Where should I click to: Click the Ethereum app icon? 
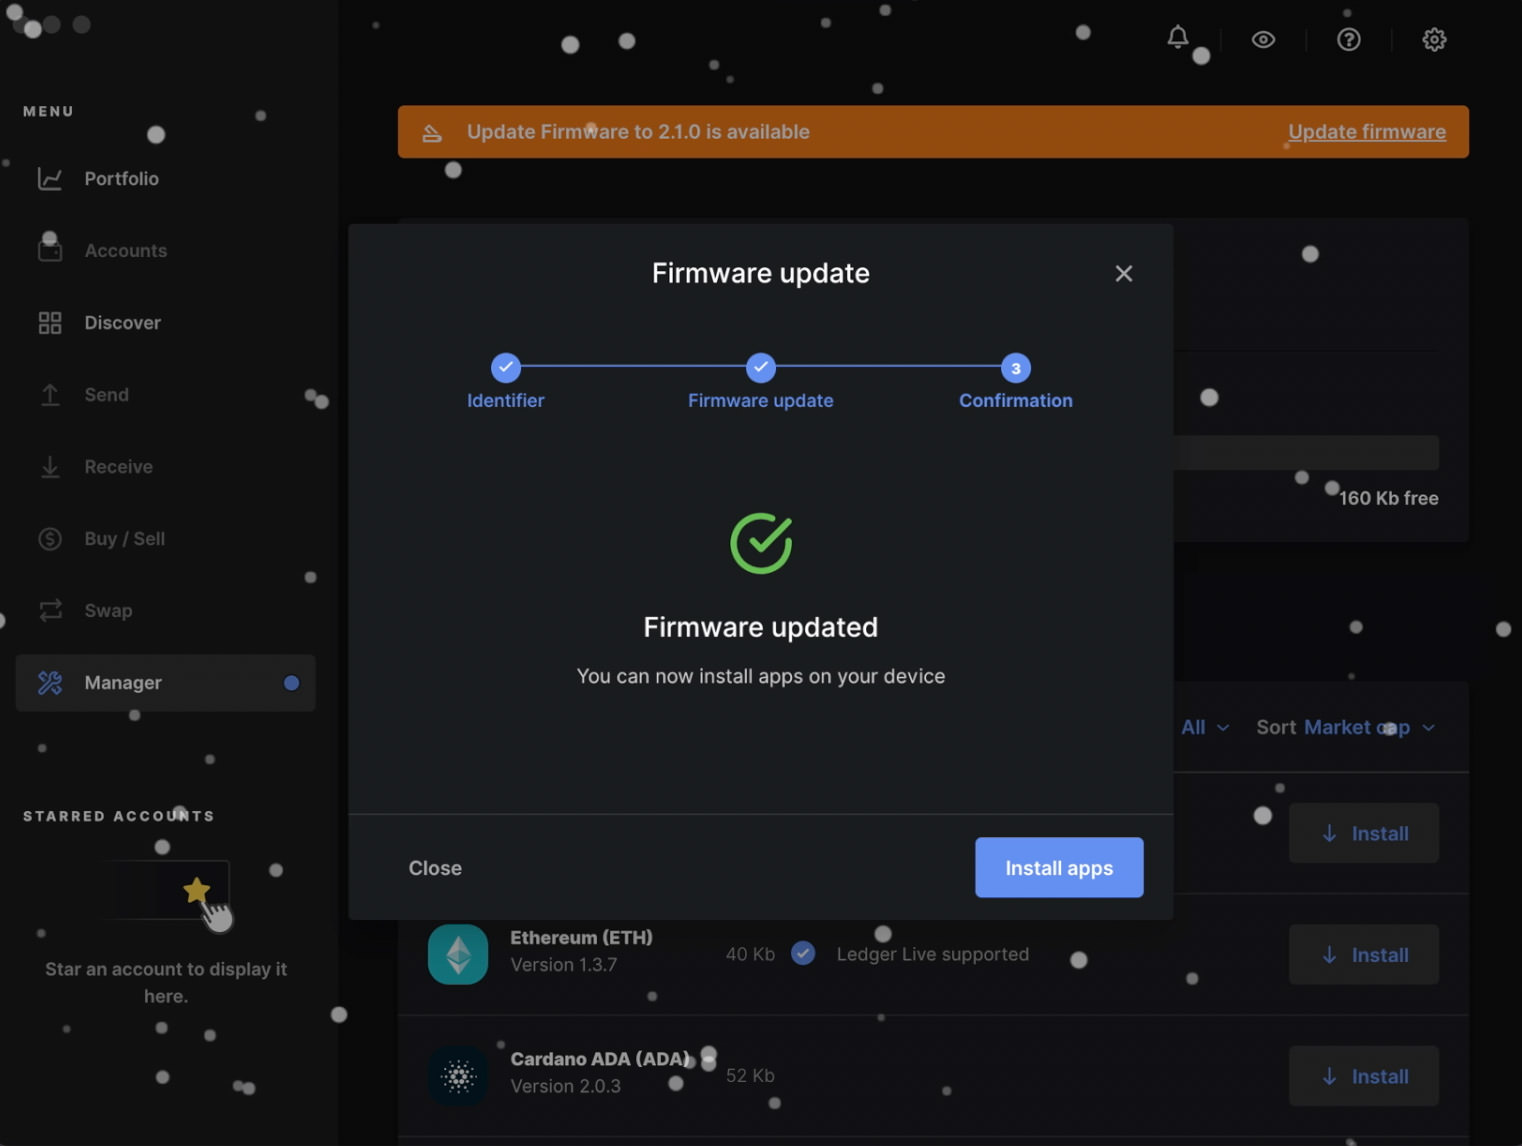pos(458,955)
